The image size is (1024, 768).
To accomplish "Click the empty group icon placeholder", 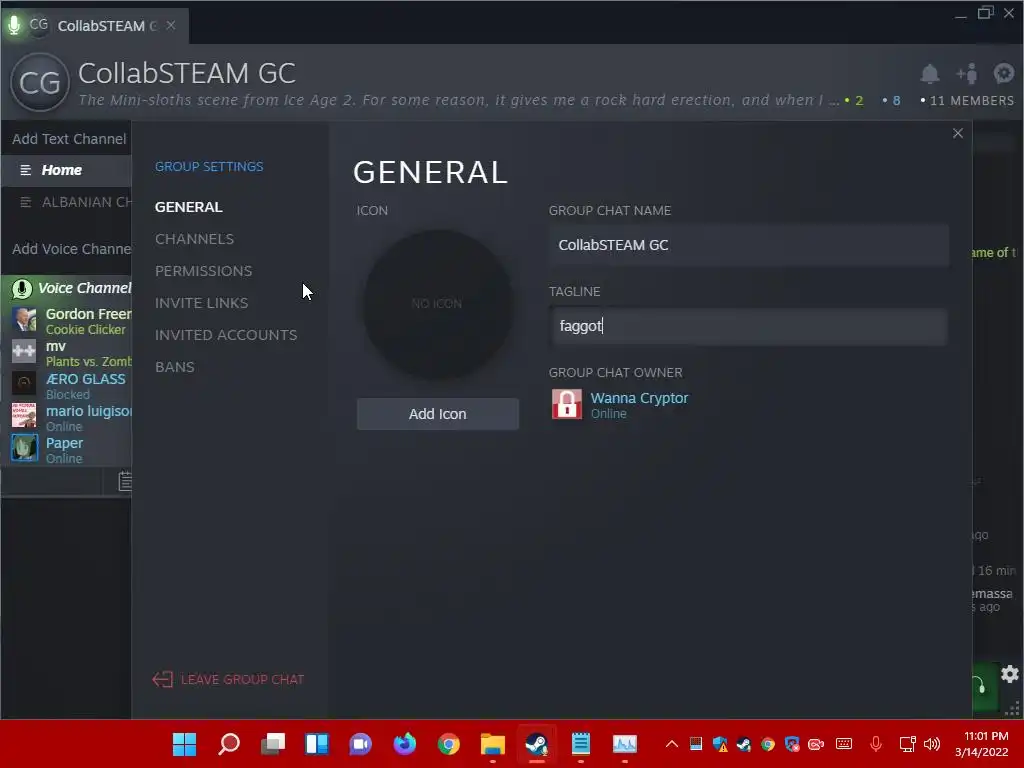I will 437,304.
